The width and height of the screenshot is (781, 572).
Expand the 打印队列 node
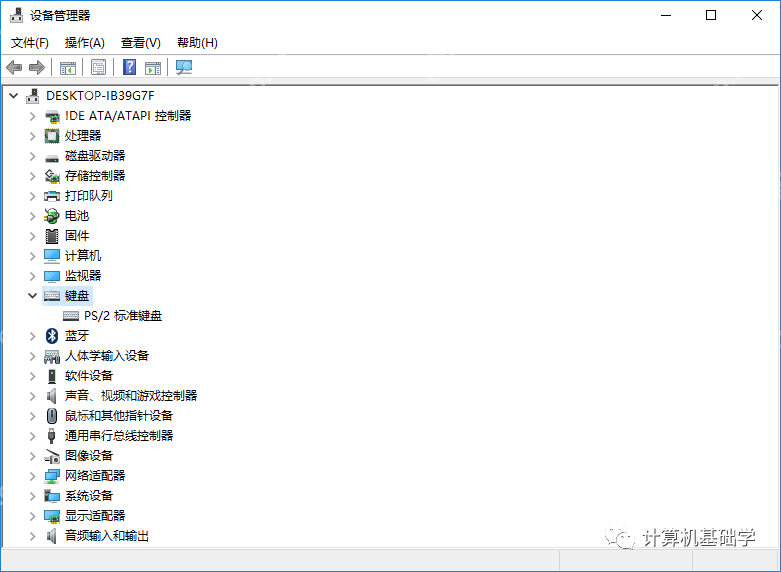pyautogui.click(x=33, y=196)
